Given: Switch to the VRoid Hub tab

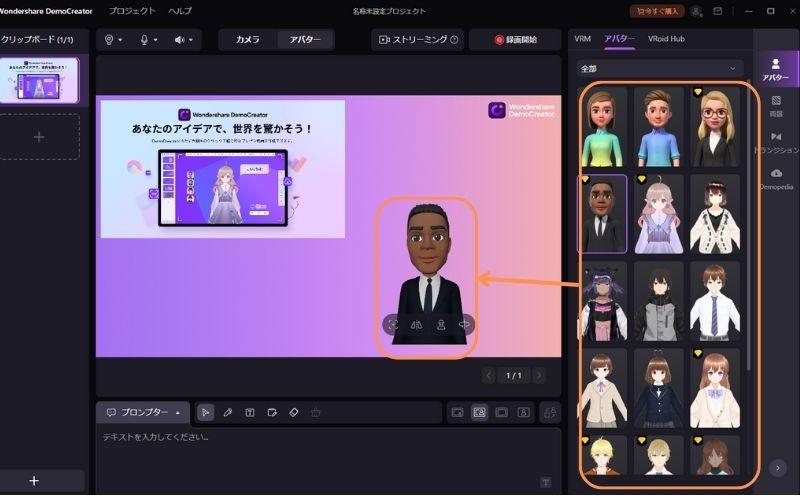Looking at the screenshot, I should tap(666, 39).
